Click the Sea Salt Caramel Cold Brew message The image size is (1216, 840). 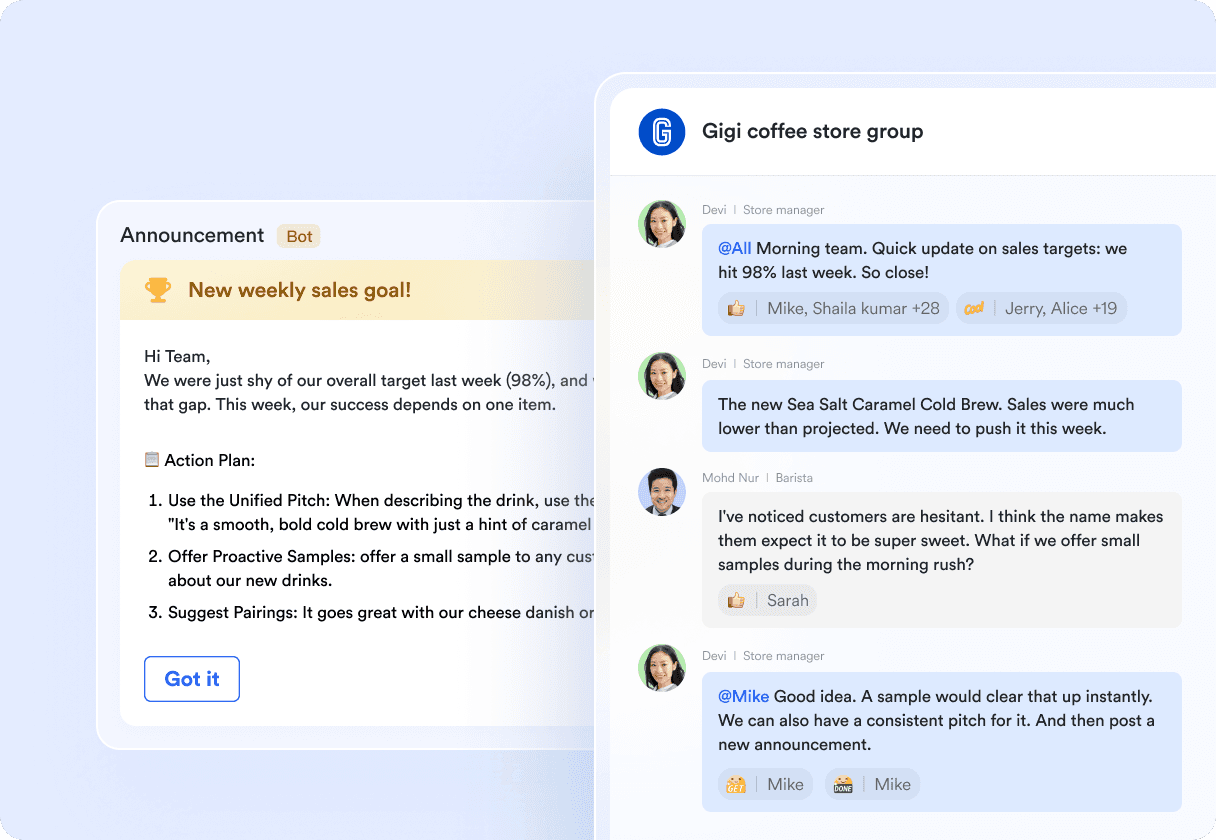942,416
